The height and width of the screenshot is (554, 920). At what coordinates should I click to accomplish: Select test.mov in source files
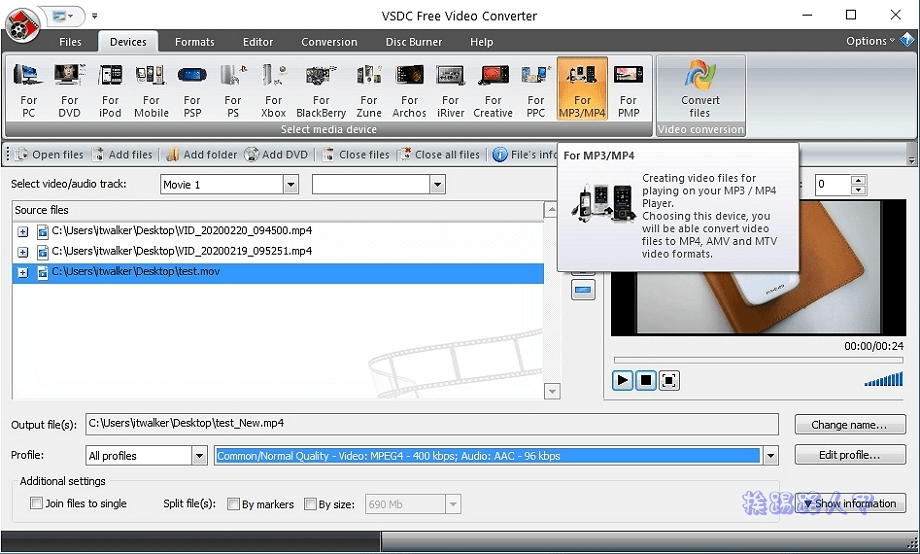278,272
